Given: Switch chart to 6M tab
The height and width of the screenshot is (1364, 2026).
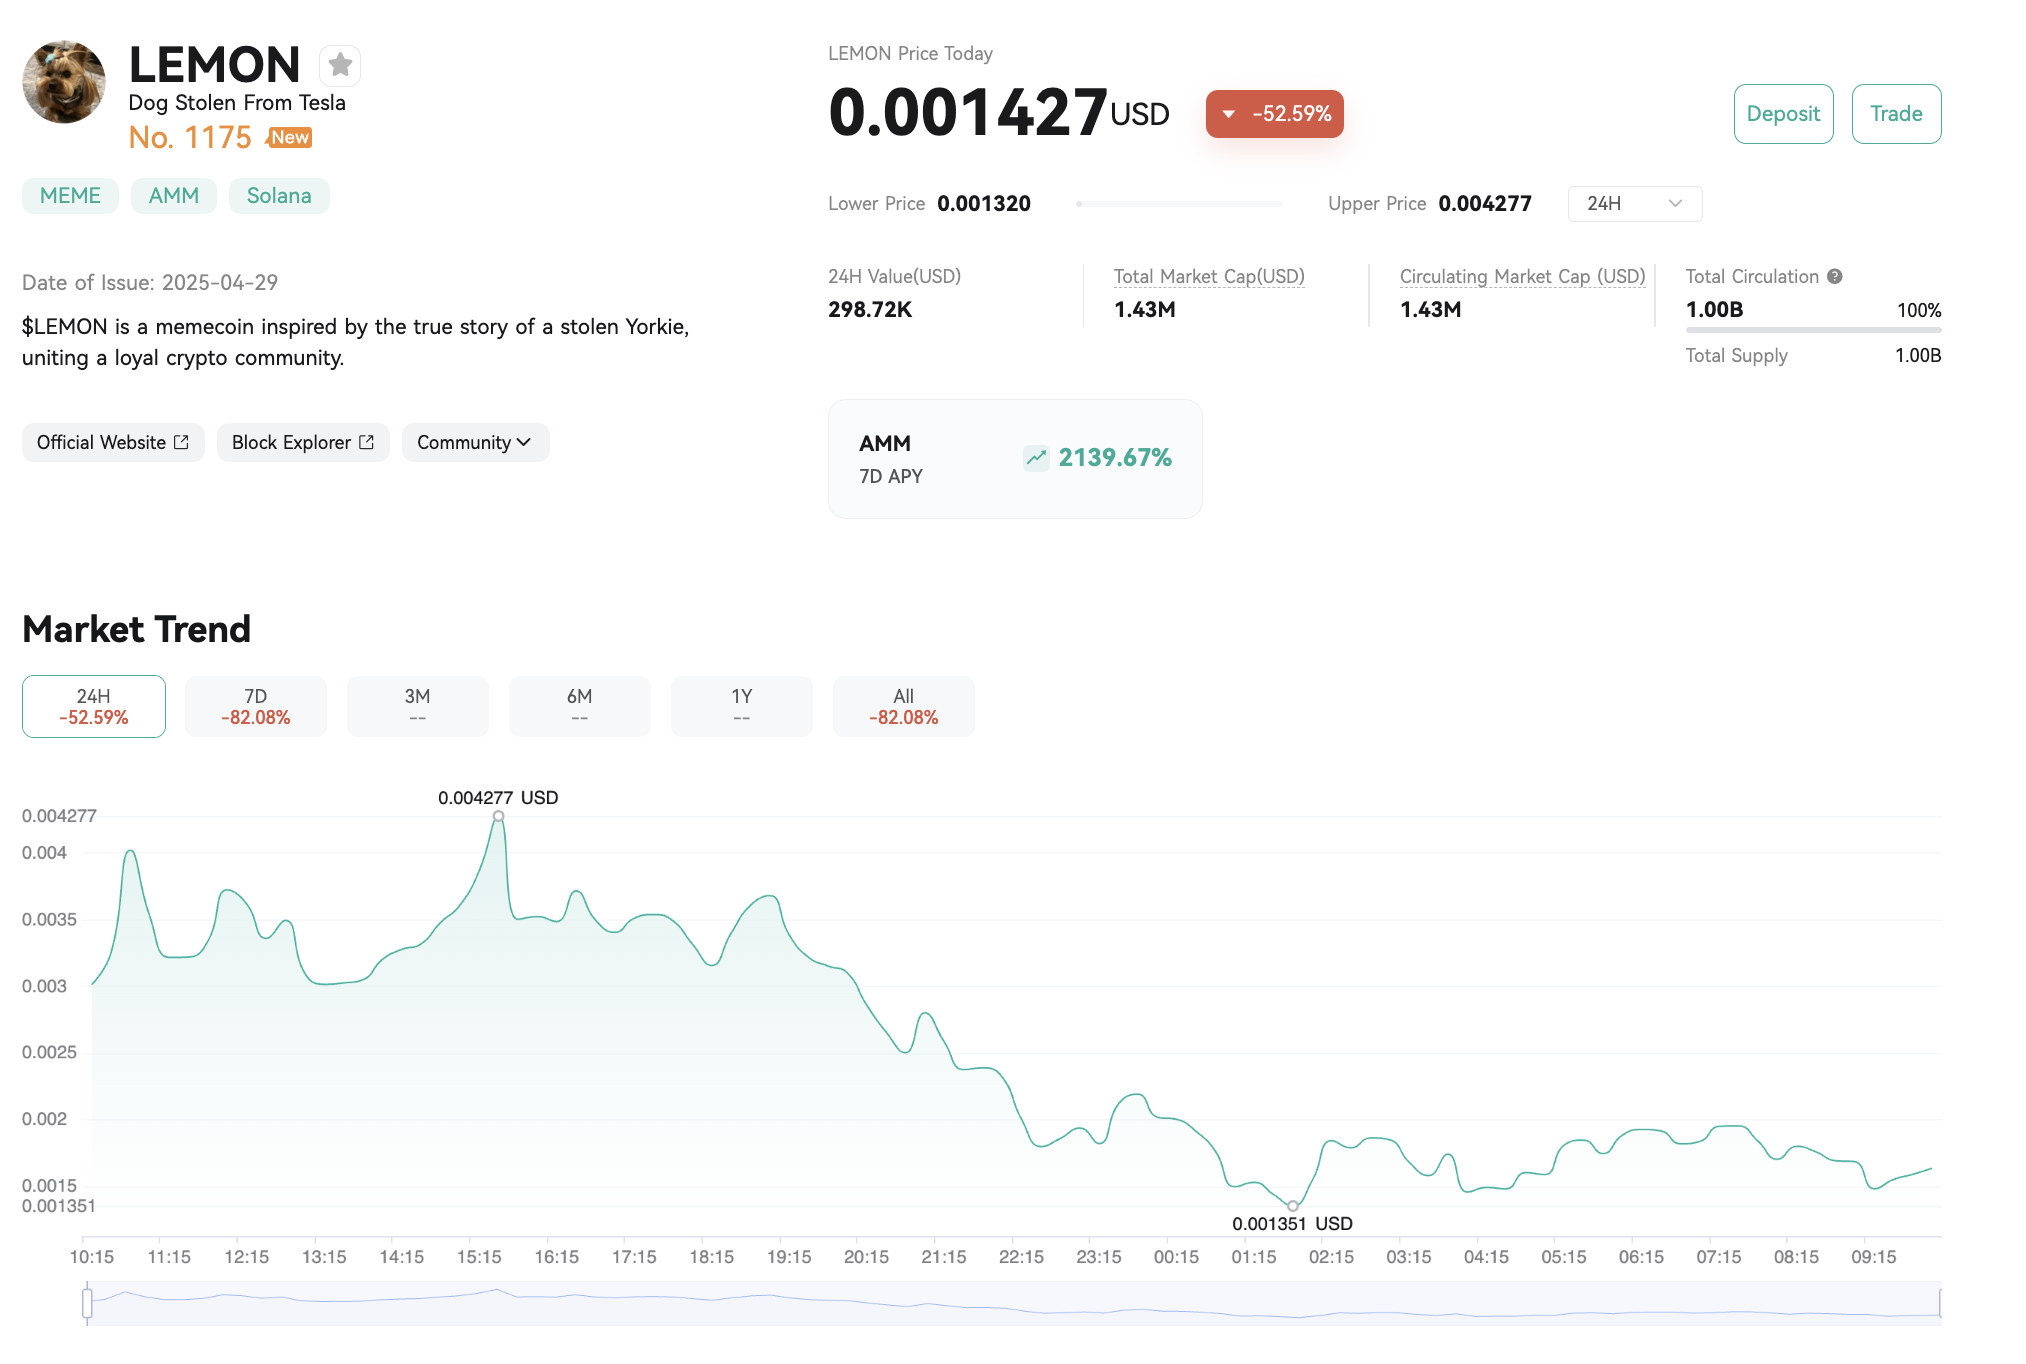Looking at the screenshot, I should tap(580, 706).
